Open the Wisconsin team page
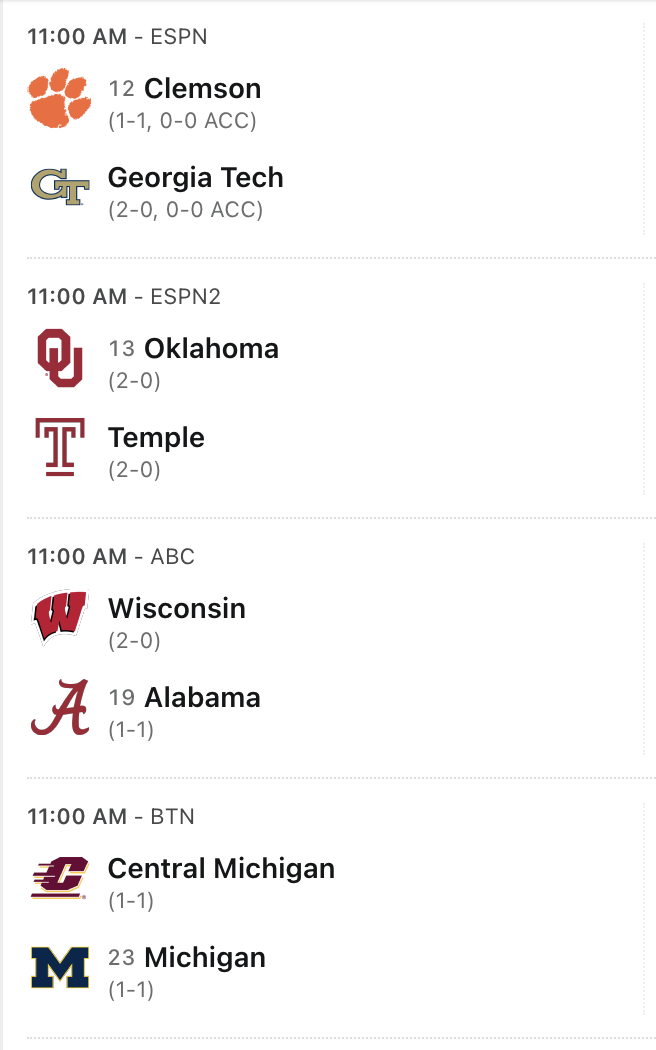 [176, 608]
